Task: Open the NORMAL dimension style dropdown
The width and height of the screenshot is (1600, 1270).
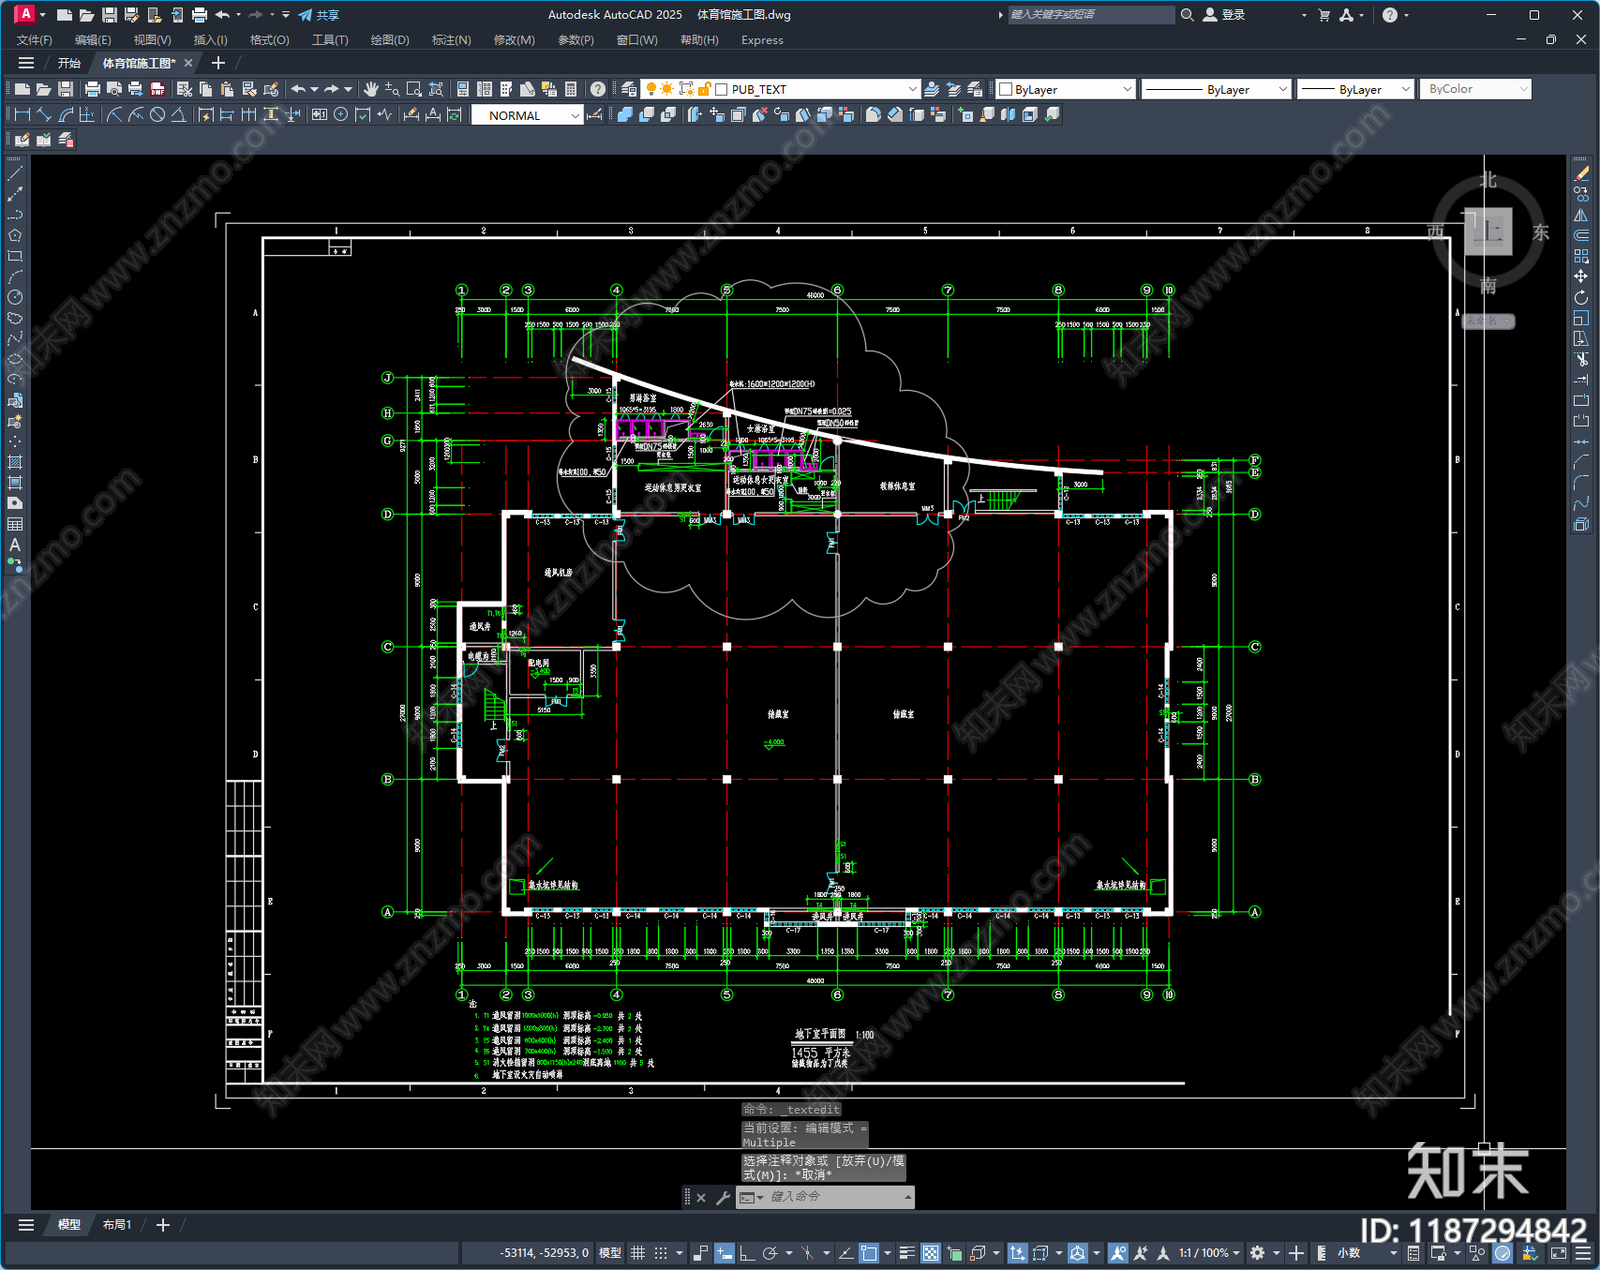Action: click(527, 115)
